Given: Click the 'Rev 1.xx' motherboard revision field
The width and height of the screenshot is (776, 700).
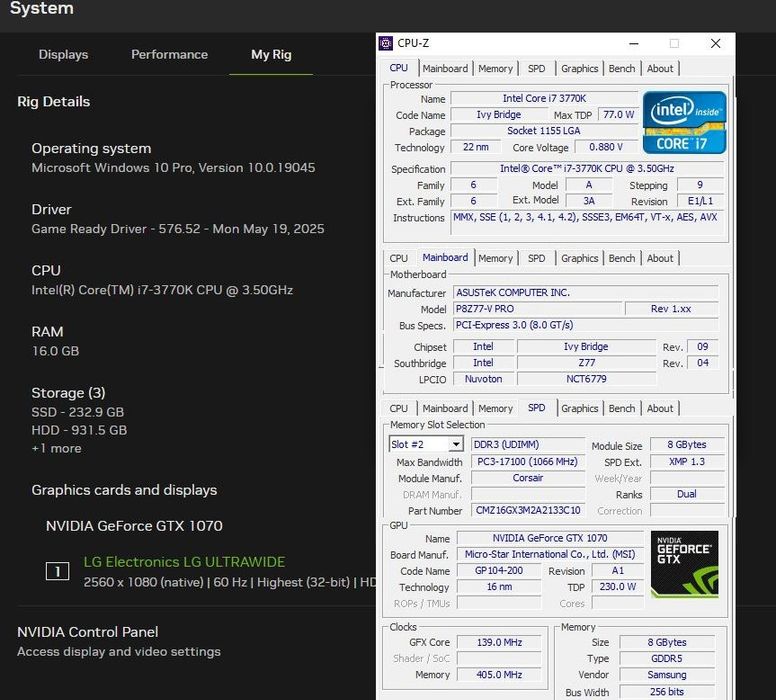Looking at the screenshot, I should click(x=671, y=309).
